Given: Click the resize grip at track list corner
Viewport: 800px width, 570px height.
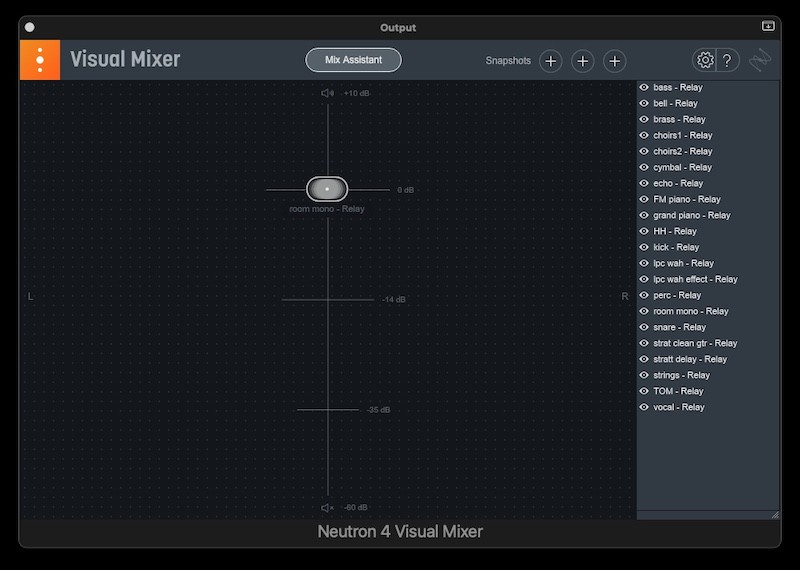Looking at the screenshot, I should click(776, 515).
